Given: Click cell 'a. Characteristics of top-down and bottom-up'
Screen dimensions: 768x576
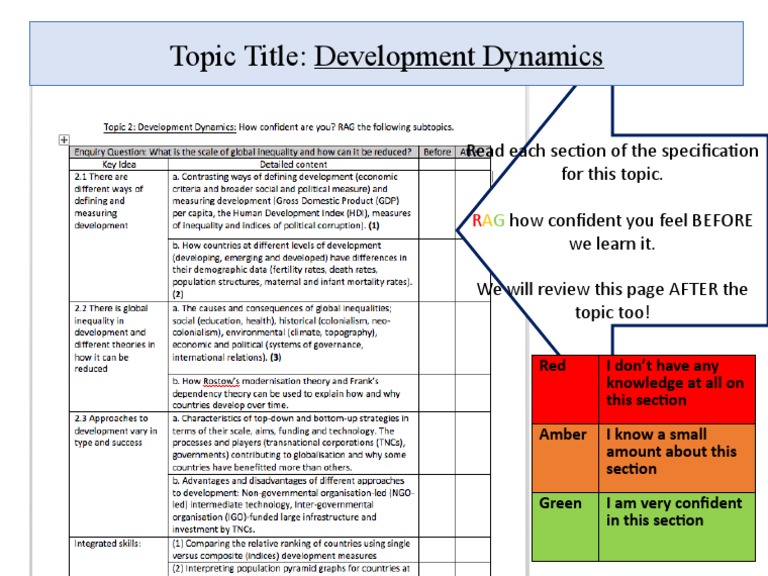Looking at the screenshot, I should pyautogui.click(x=293, y=443).
